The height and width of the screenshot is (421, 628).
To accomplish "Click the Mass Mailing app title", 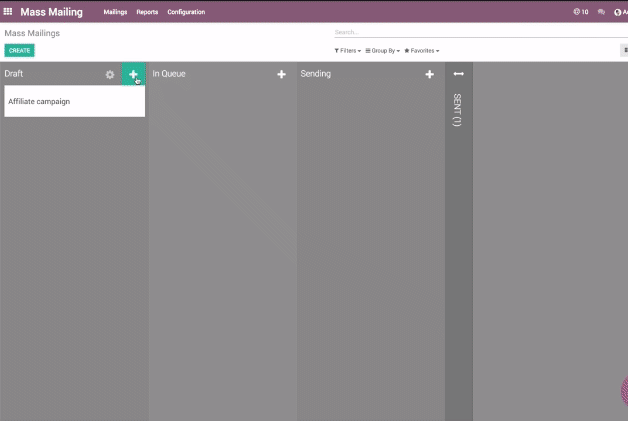I will (x=51, y=12).
